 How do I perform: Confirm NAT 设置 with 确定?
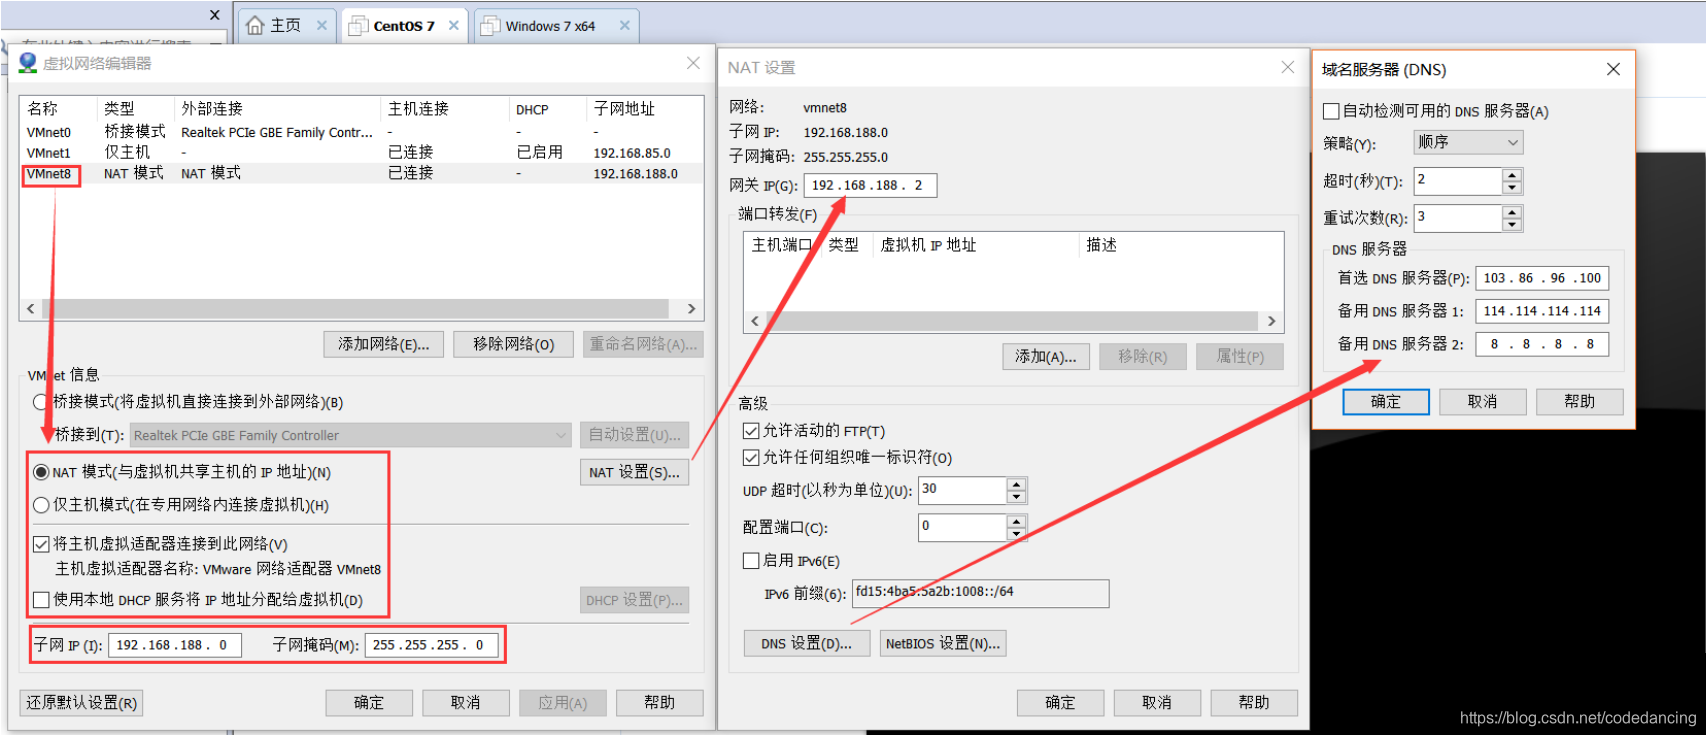pyautogui.click(x=1060, y=703)
